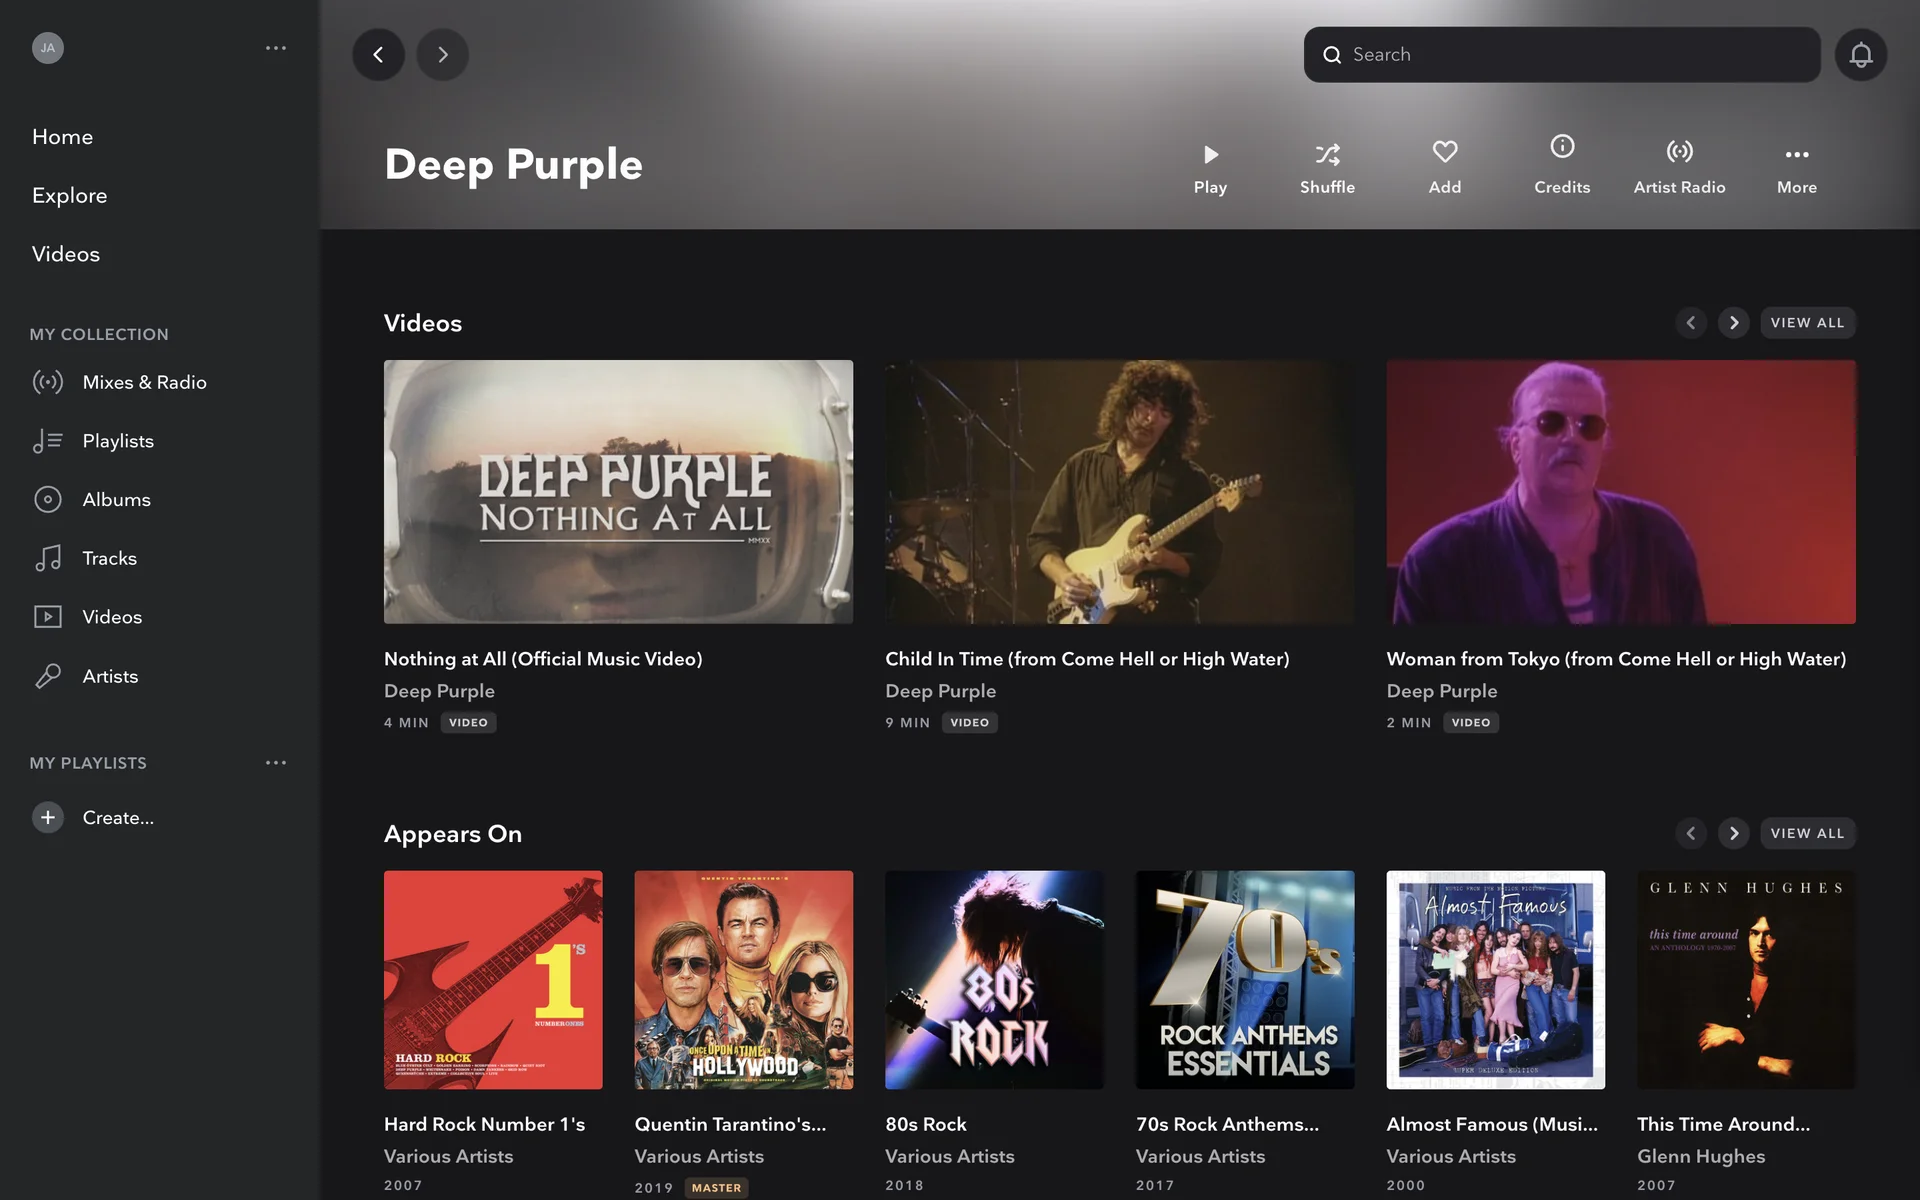The width and height of the screenshot is (1920, 1200).
Task: Shuffle Deep Purple's tracks
Action: (1327, 155)
